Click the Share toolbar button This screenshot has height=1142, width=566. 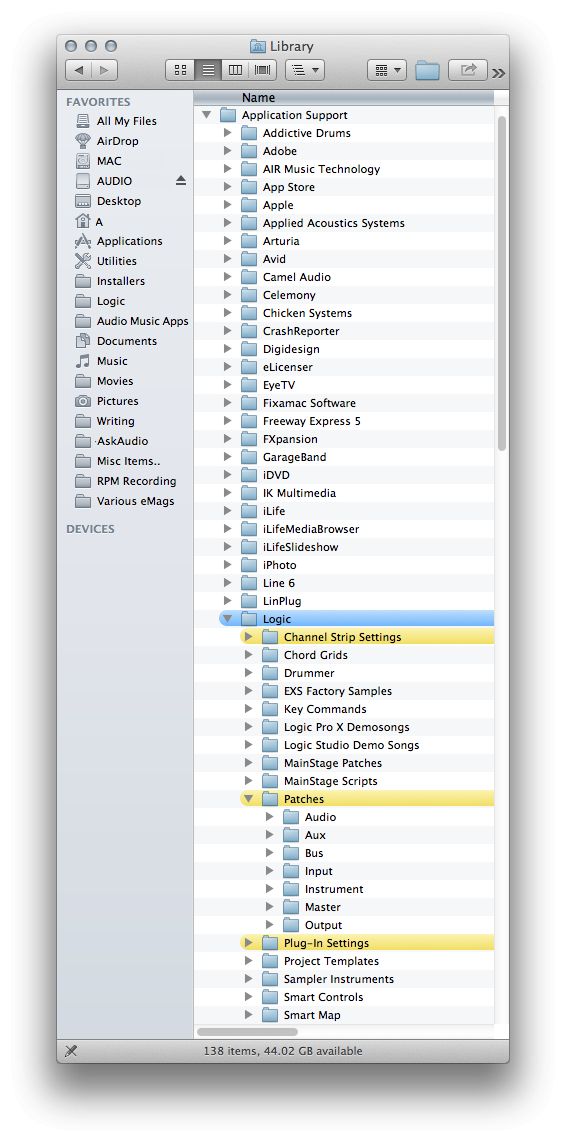(x=468, y=71)
